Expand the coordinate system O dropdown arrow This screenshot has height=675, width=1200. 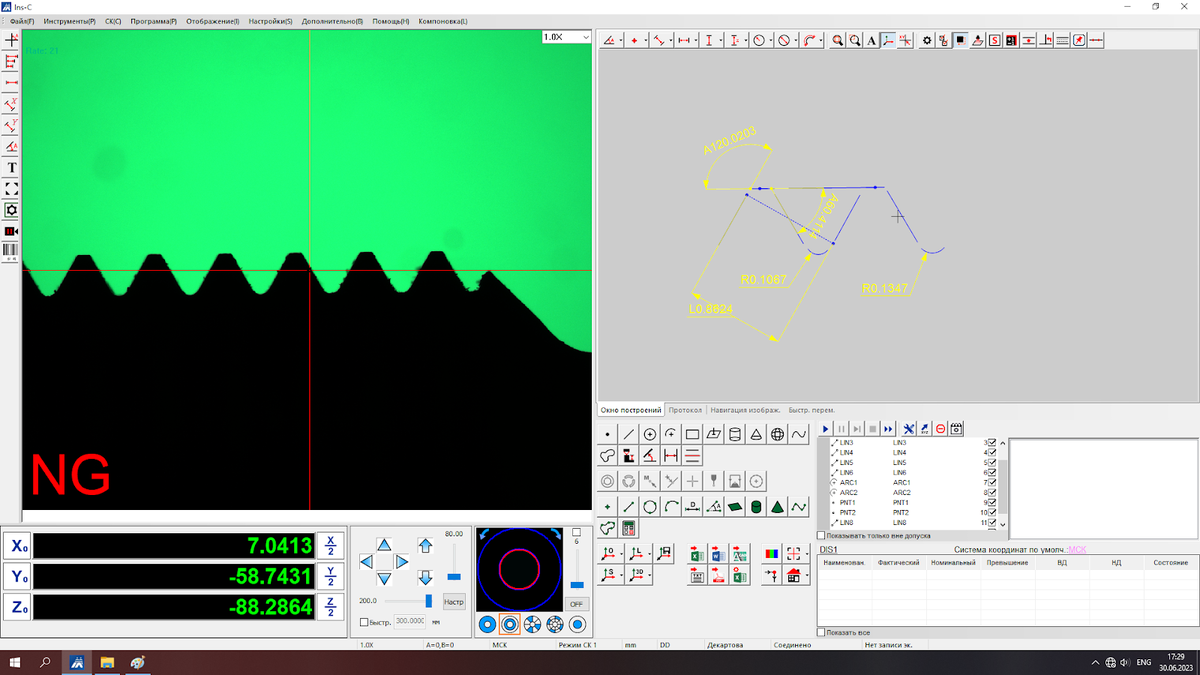(x=622, y=553)
